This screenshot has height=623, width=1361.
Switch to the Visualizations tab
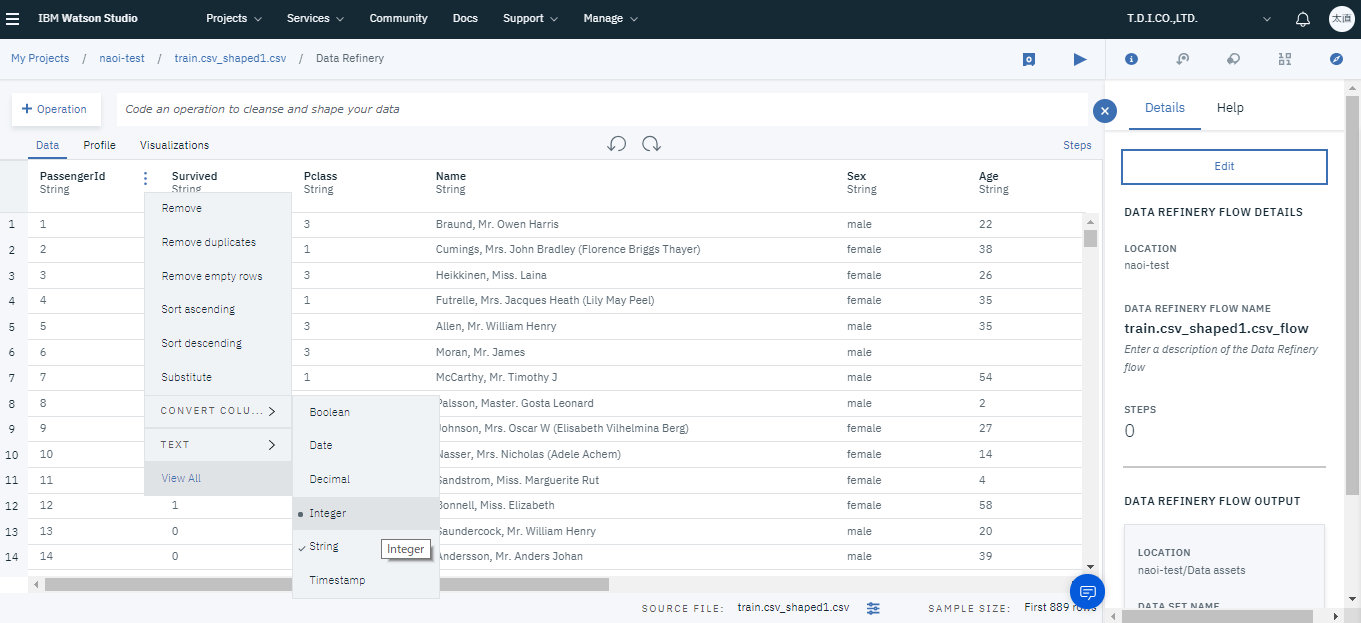point(174,145)
